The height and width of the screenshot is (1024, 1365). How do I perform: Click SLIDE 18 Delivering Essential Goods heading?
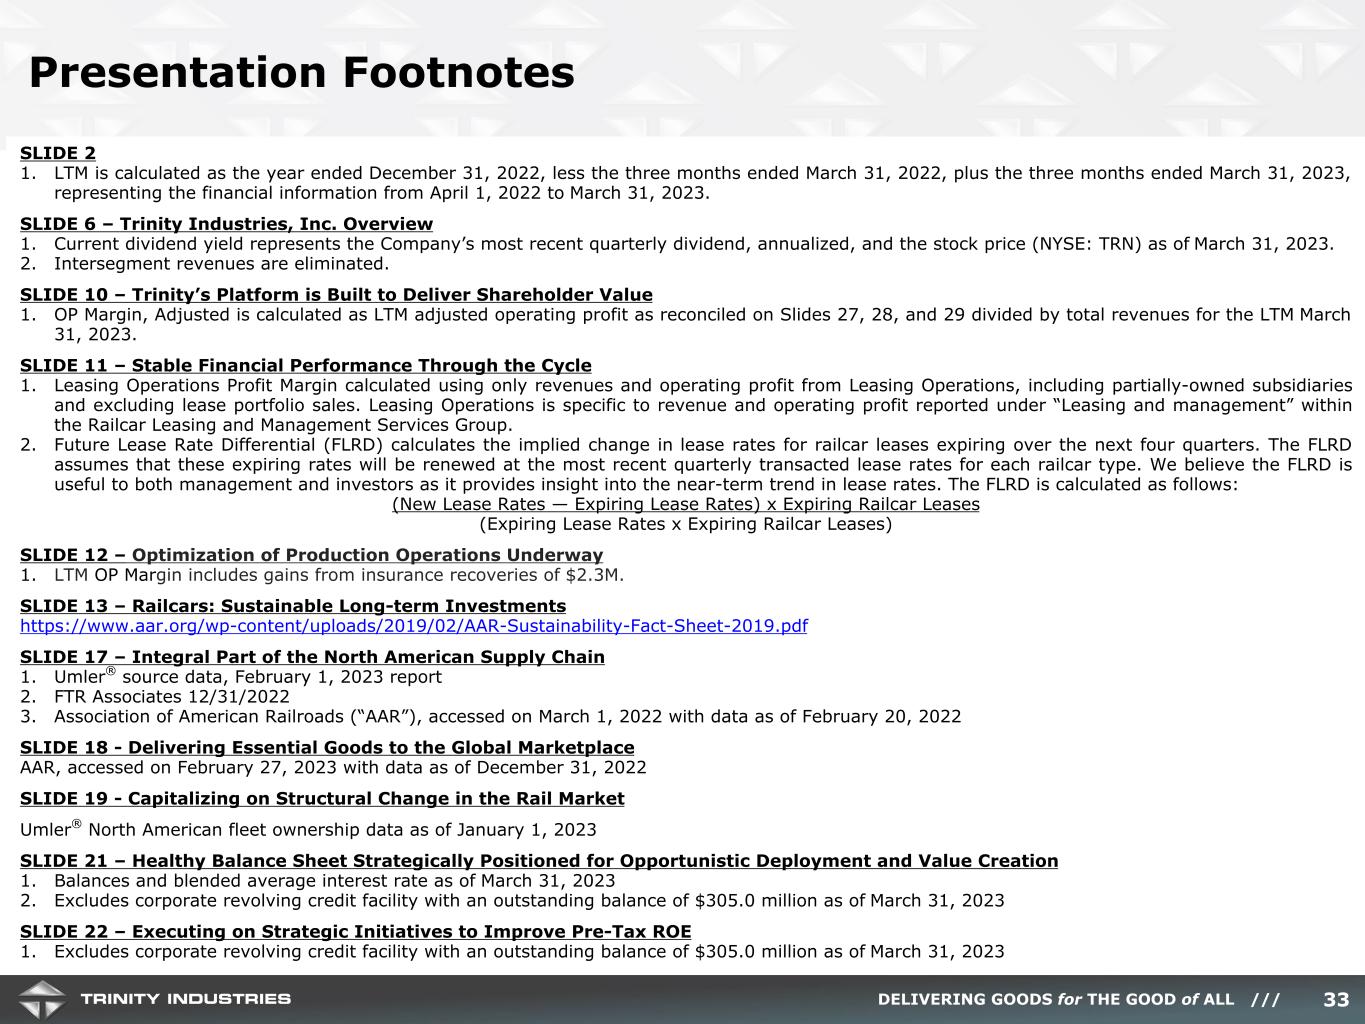pos(327,748)
